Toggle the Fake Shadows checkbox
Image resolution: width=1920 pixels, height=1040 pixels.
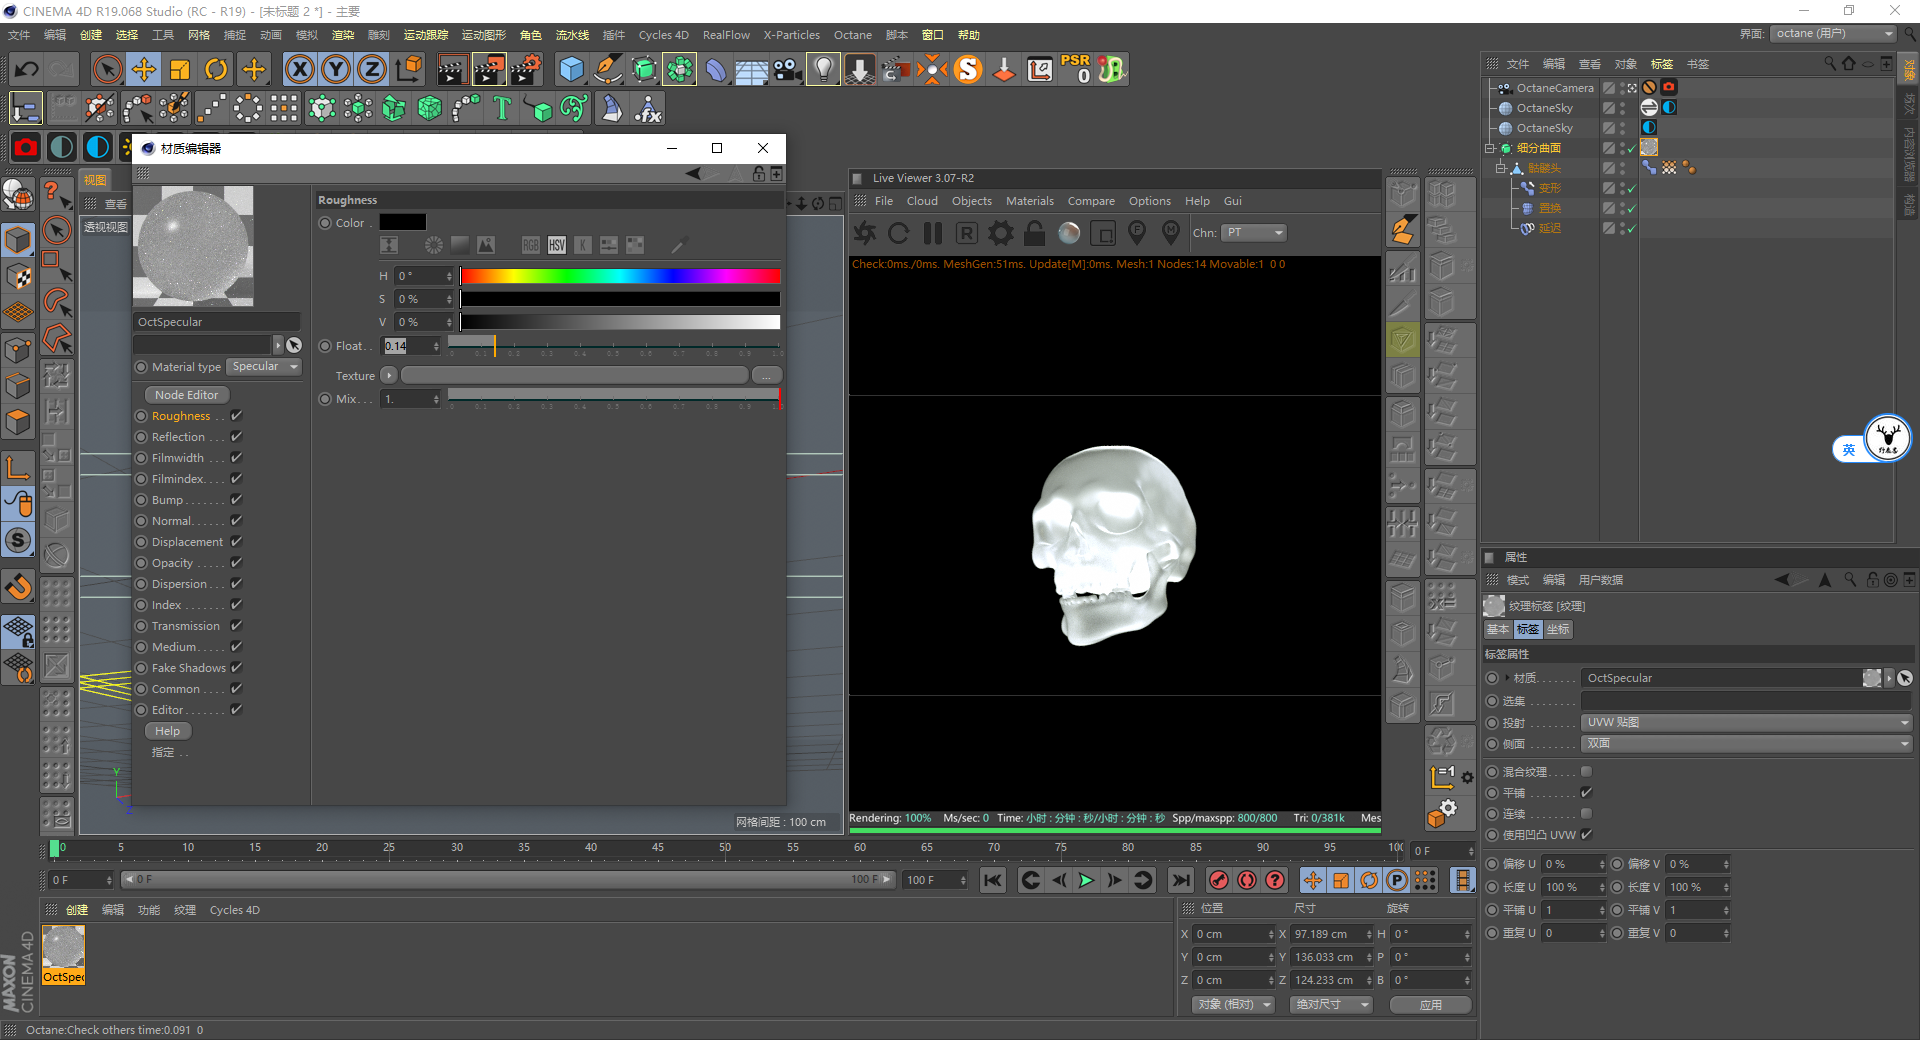(x=237, y=668)
